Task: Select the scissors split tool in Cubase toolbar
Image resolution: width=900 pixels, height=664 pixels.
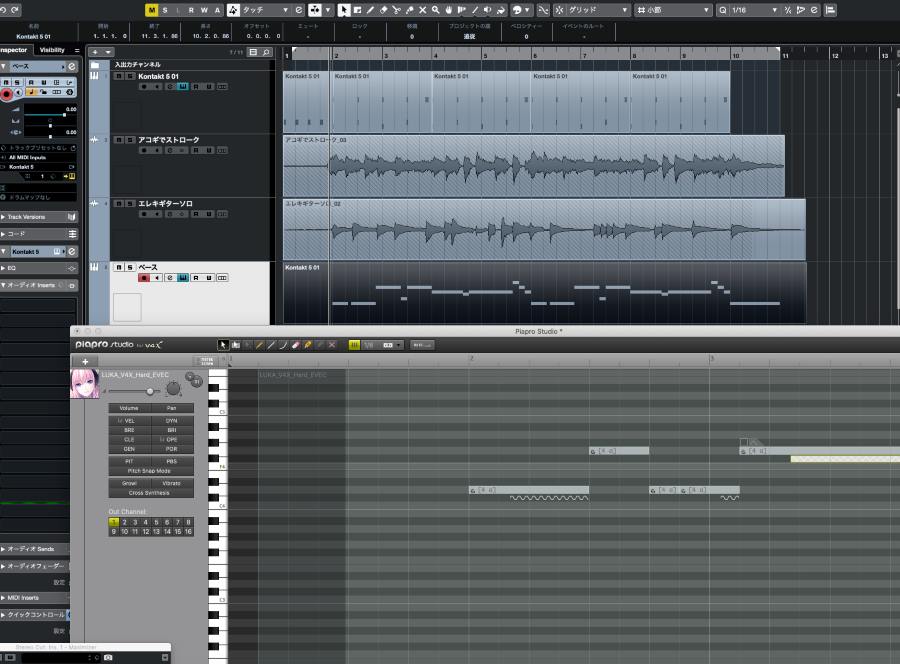Action: pyautogui.click(x=396, y=10)
